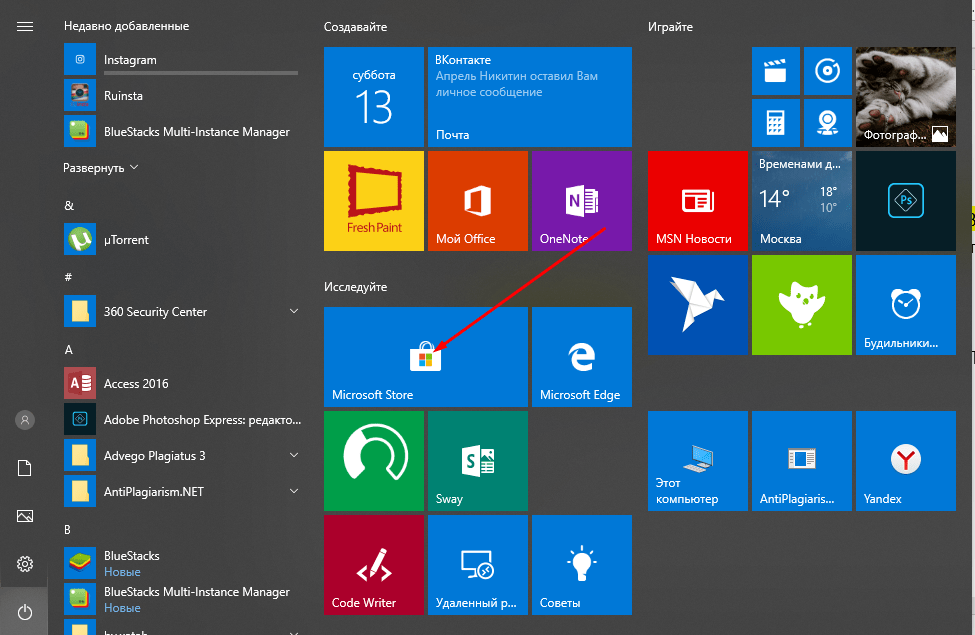The width and height of the screenshot is (975, 635).
Task: Open BlueStacks Multi-Instance Manager in recently added
Action: 182,132
